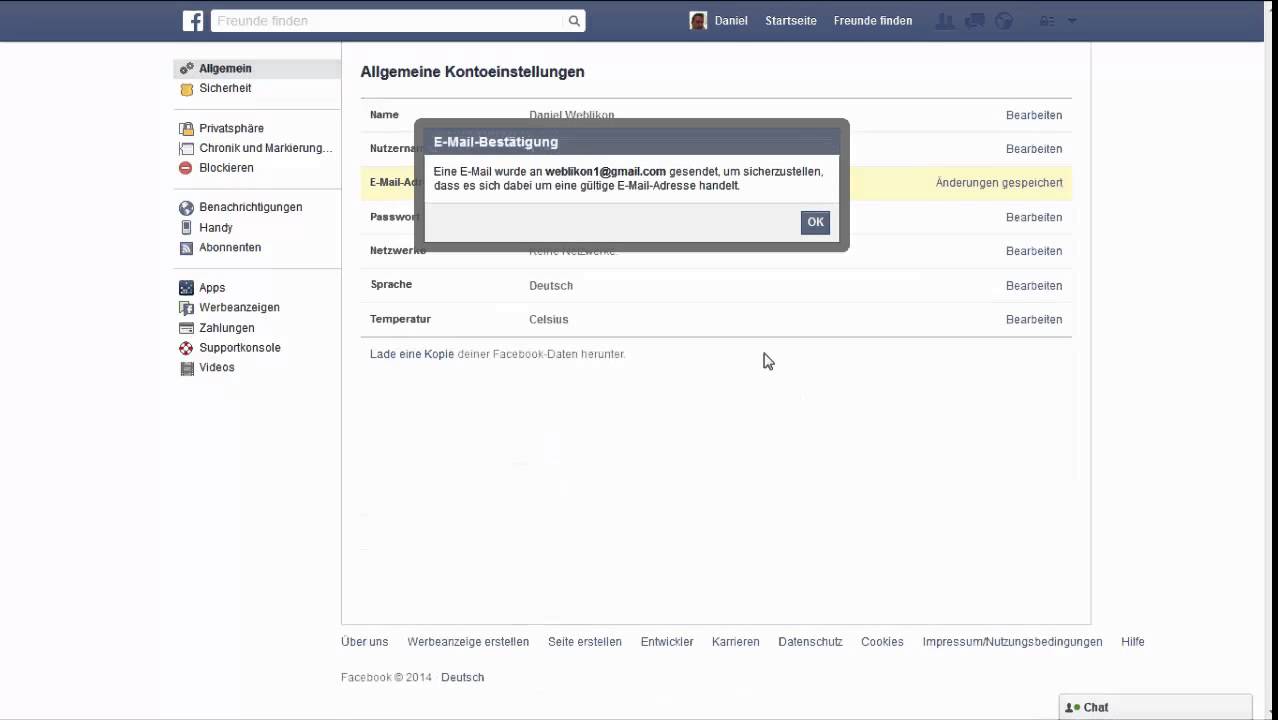Click the Privatsphäre lock icon
This screenshot has height=720, width=1278.
click(186, 129)
